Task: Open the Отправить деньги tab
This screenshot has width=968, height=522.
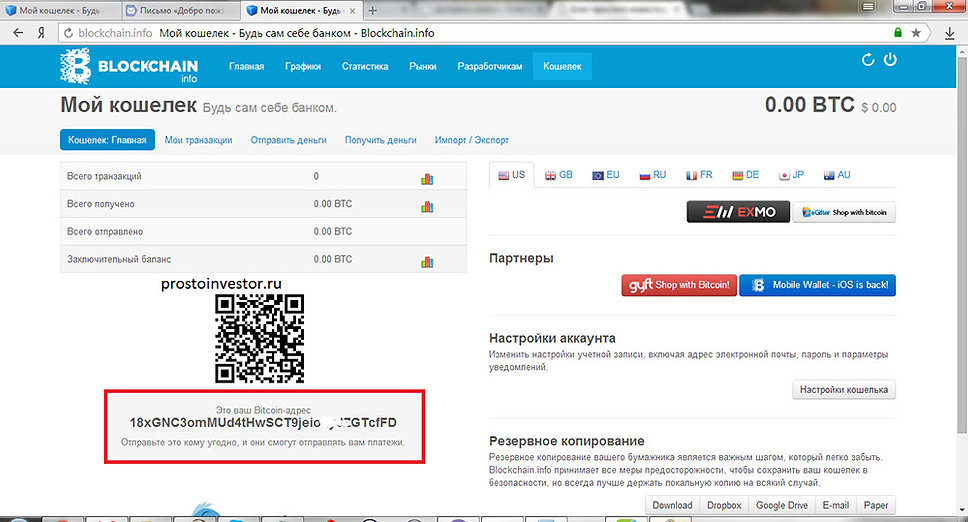Action: pyautogui.click(x=288, y=140)
